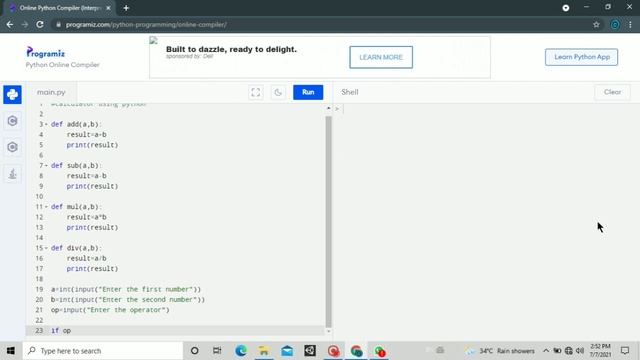The height and width of the screenshot is (360, 640).
Task: Click the Programiz logo
Action: [45, 53]
